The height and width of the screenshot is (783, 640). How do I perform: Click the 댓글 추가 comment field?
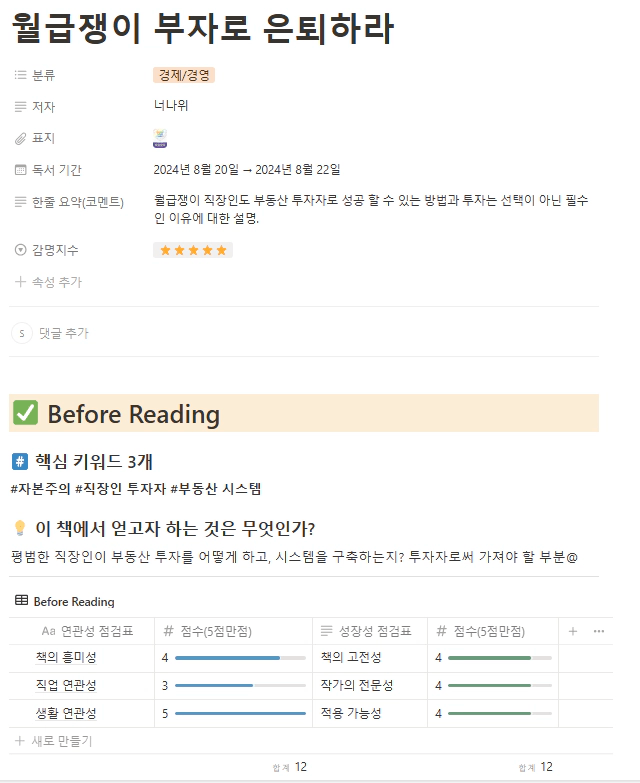tap(64, 333)
